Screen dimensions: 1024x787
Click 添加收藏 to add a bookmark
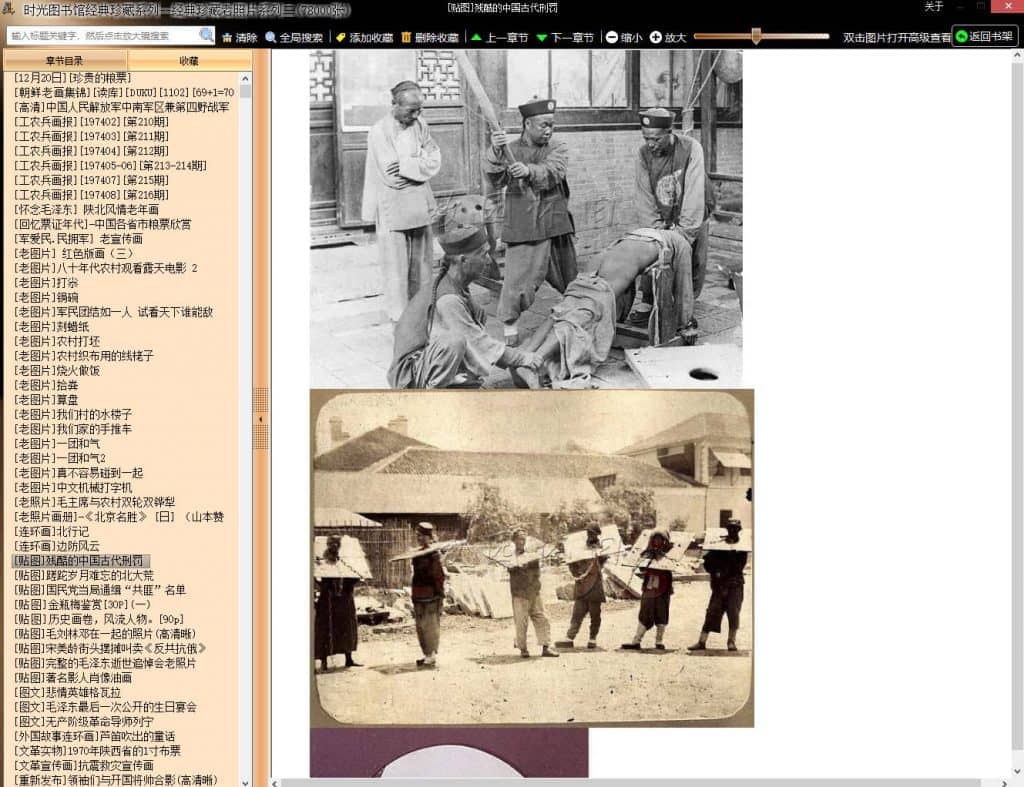[x=364, y=37]
